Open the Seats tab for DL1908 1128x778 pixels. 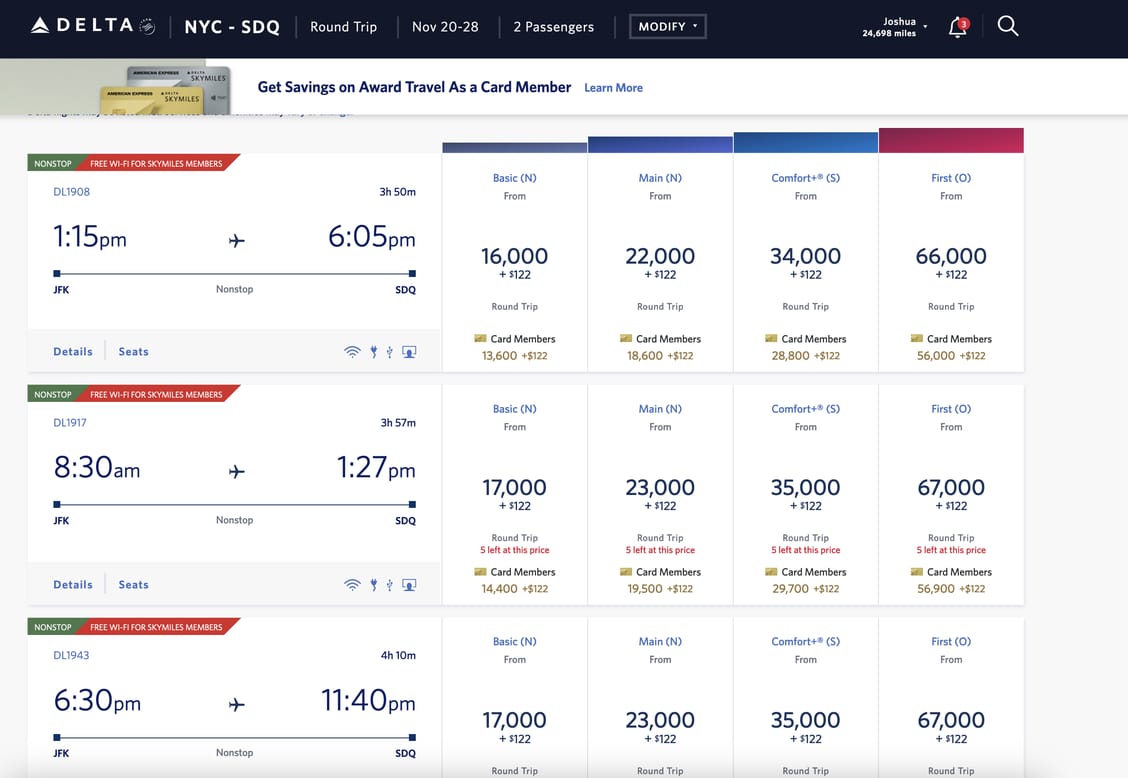click(x=133, y=352)
